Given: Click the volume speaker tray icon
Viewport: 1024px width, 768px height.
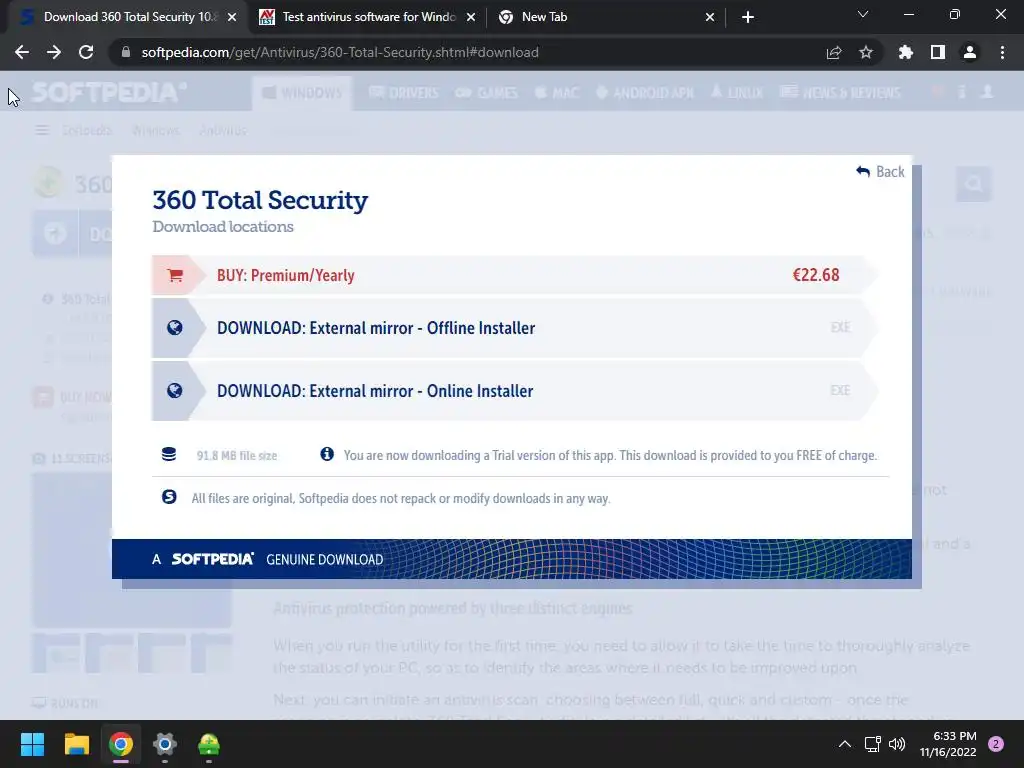Looking at the screenshot, I should [897, 744].
